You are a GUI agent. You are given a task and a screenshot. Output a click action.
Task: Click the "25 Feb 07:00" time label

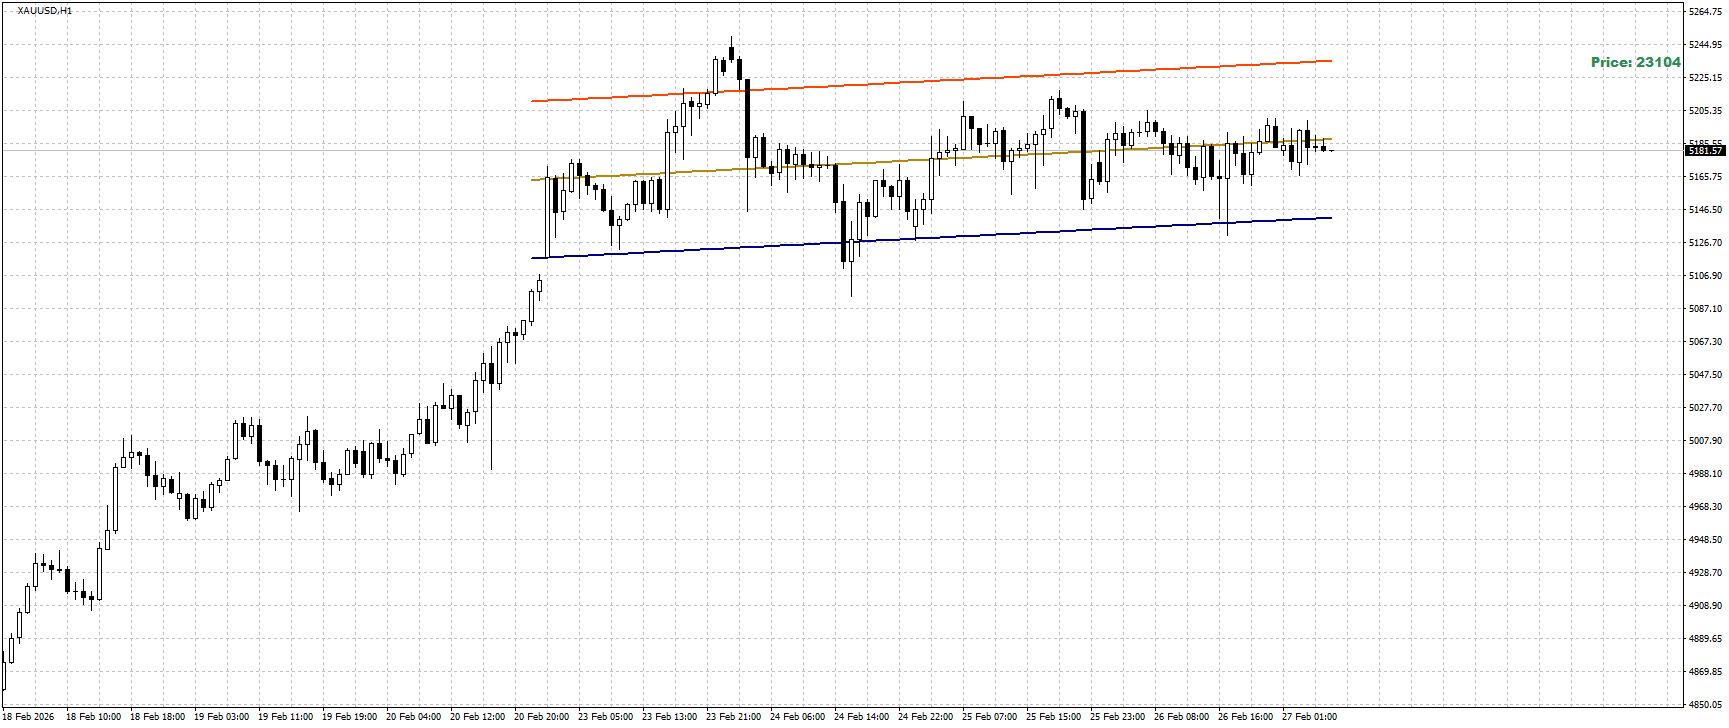pos(989,717)
